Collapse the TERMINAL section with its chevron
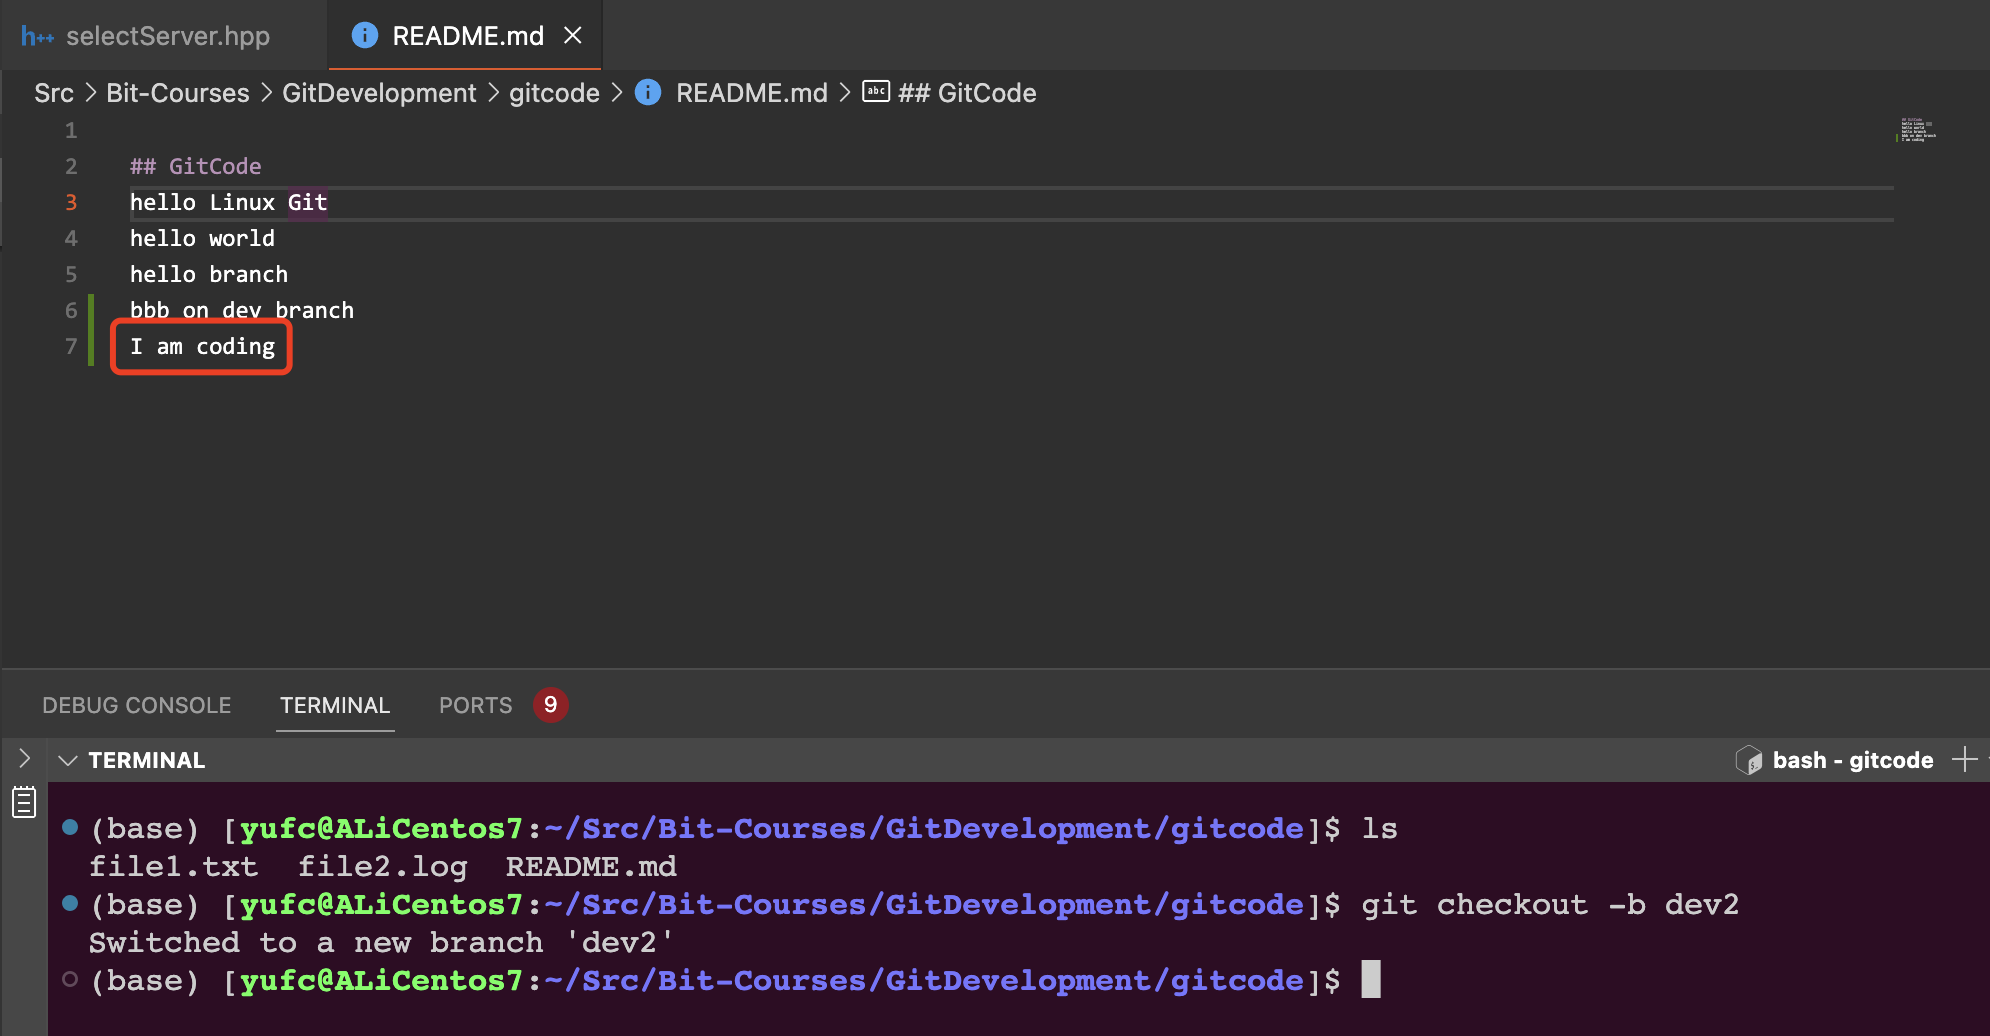 coord(68,760)
